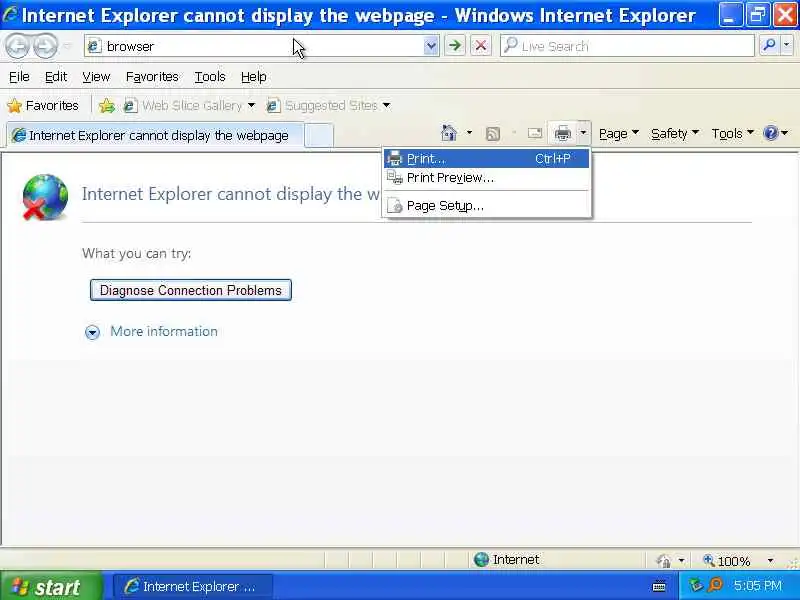800x600 pixels.
Task: Choose Print Preview... from the menu
Action: pyautogui.click(x=486, y=178)
